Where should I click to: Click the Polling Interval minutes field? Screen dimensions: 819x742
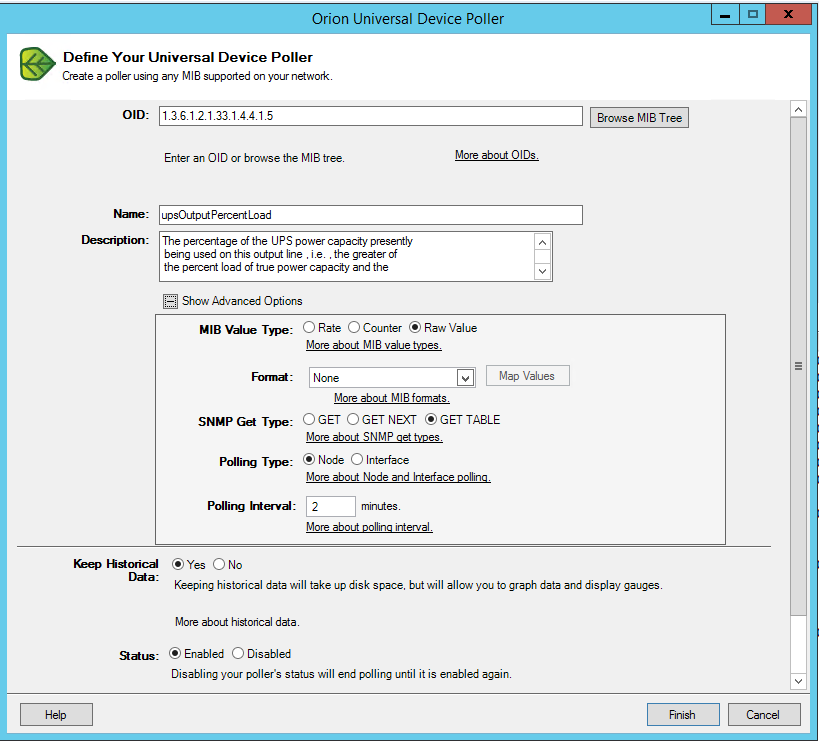point(330,507)
